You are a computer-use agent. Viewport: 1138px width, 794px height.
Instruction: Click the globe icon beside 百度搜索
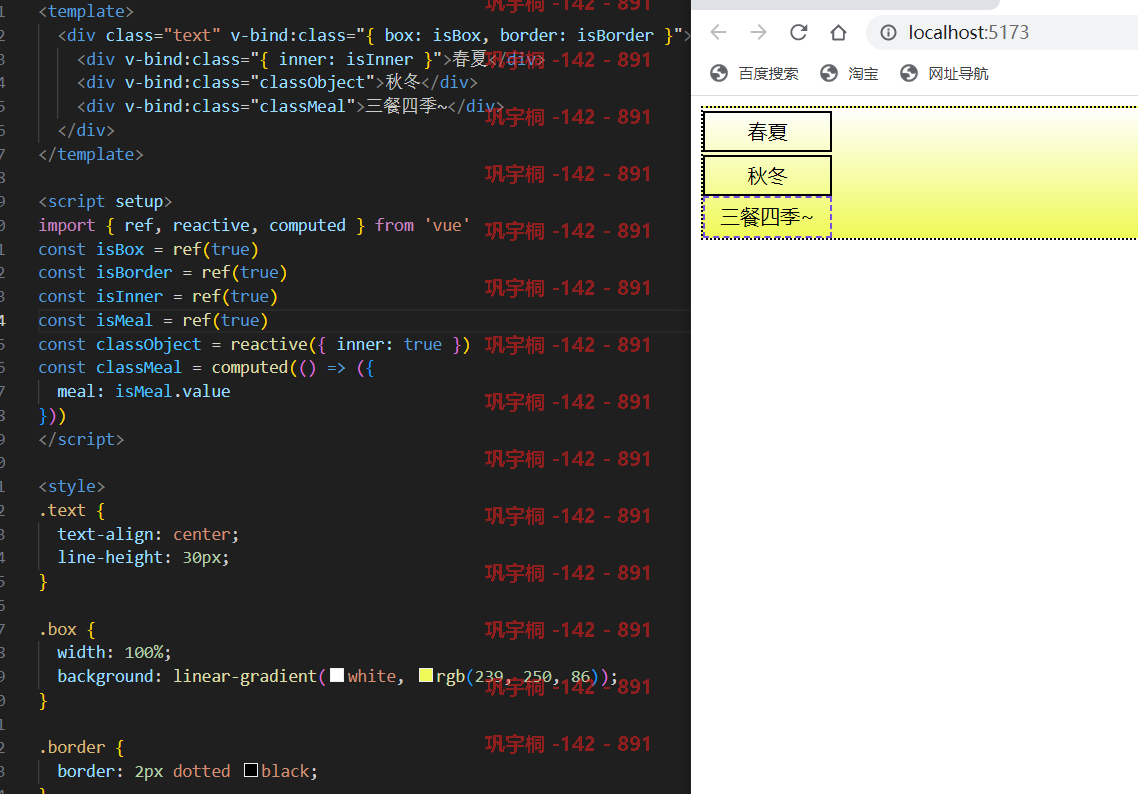[x=719, y=73]
